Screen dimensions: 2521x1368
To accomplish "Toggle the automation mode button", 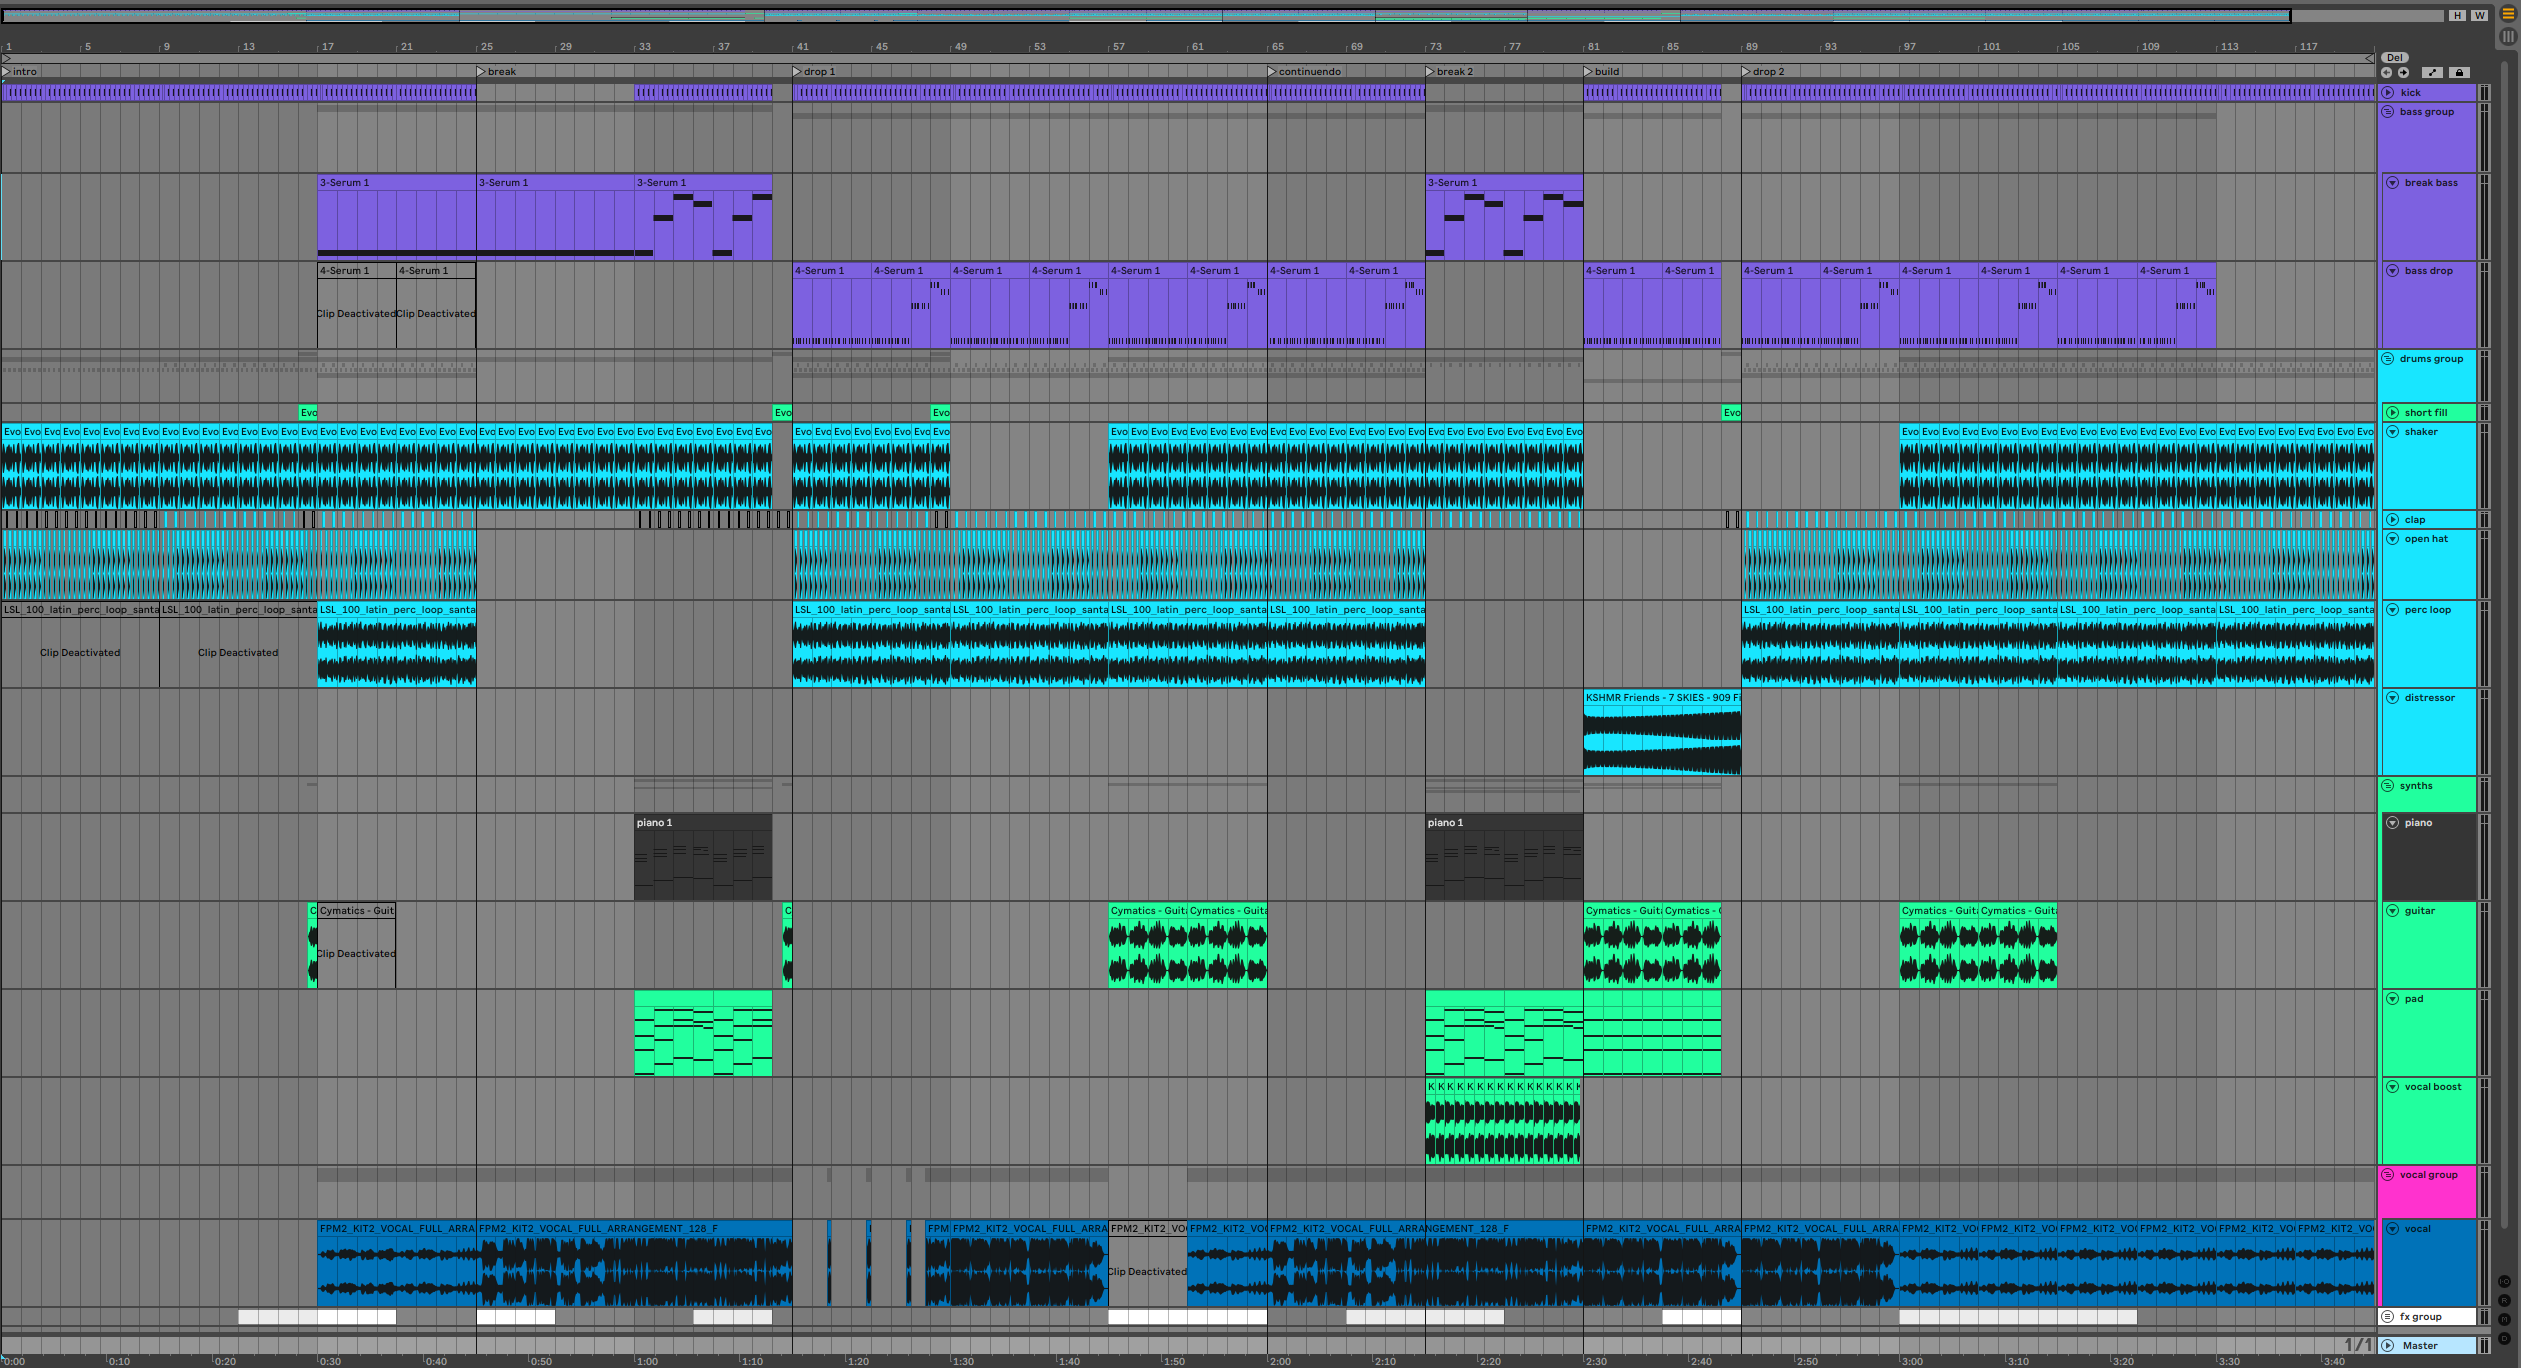I will click(2433, 72).
